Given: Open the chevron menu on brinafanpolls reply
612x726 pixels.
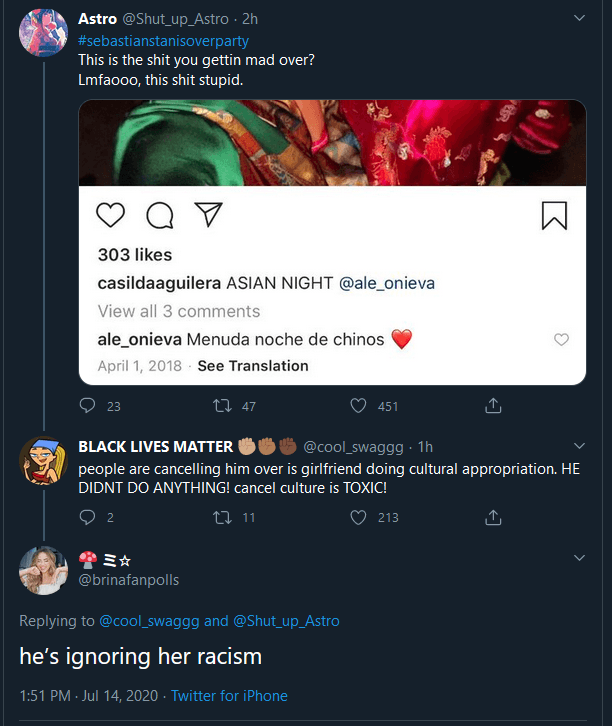Looking at the screenshot, I should click(x=579, y=558).
